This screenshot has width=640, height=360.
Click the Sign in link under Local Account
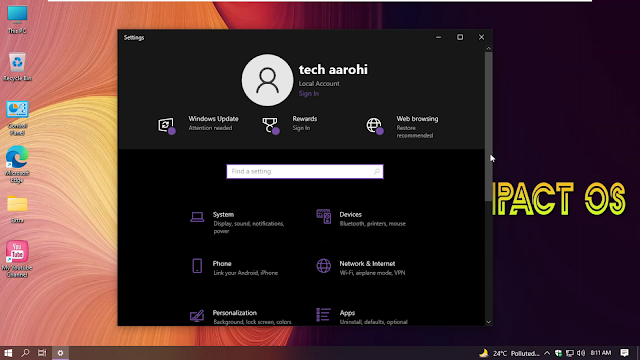[309, 93]
